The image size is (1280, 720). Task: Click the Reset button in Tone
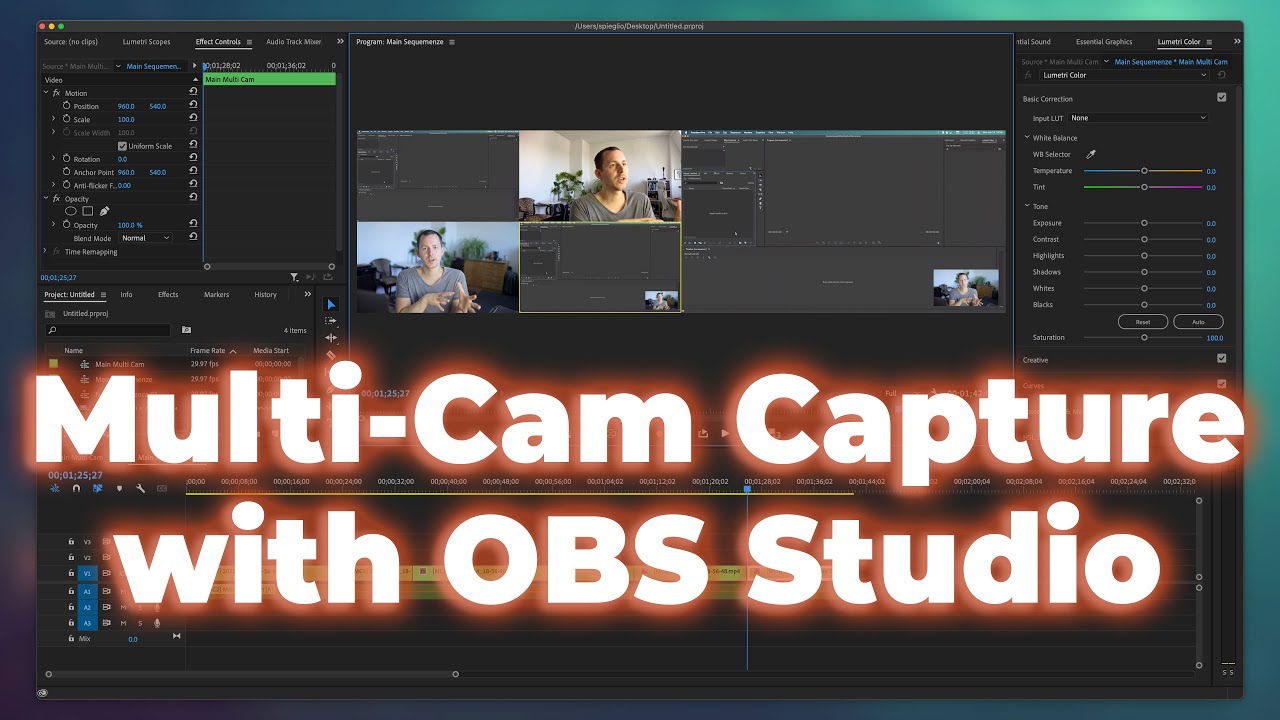[1143, 322]
